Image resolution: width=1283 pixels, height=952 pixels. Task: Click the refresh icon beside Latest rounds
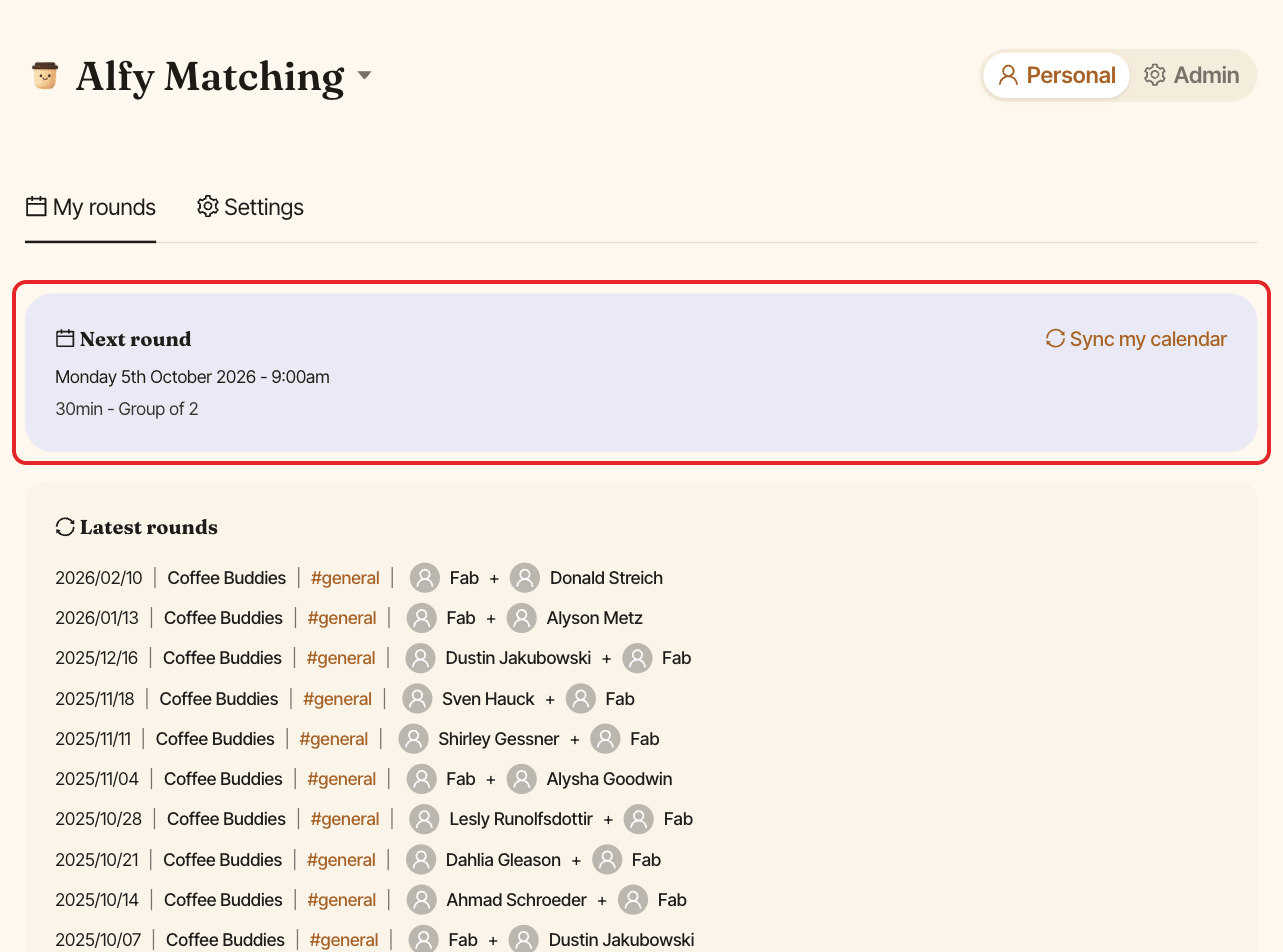(65, 527)
